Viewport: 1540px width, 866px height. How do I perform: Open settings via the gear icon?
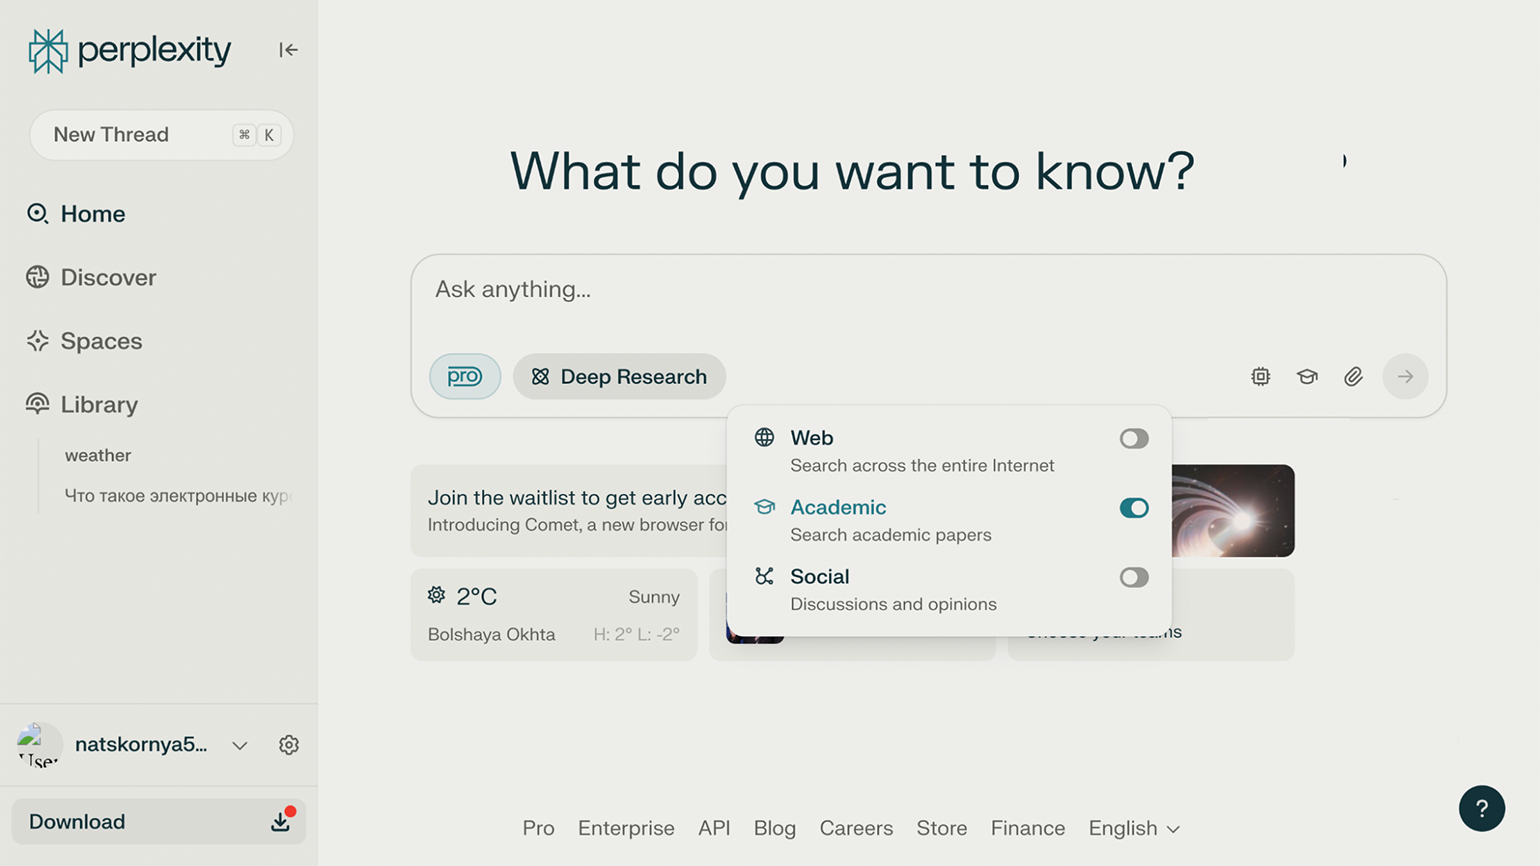pyautogui.click(x=289, y=745)
